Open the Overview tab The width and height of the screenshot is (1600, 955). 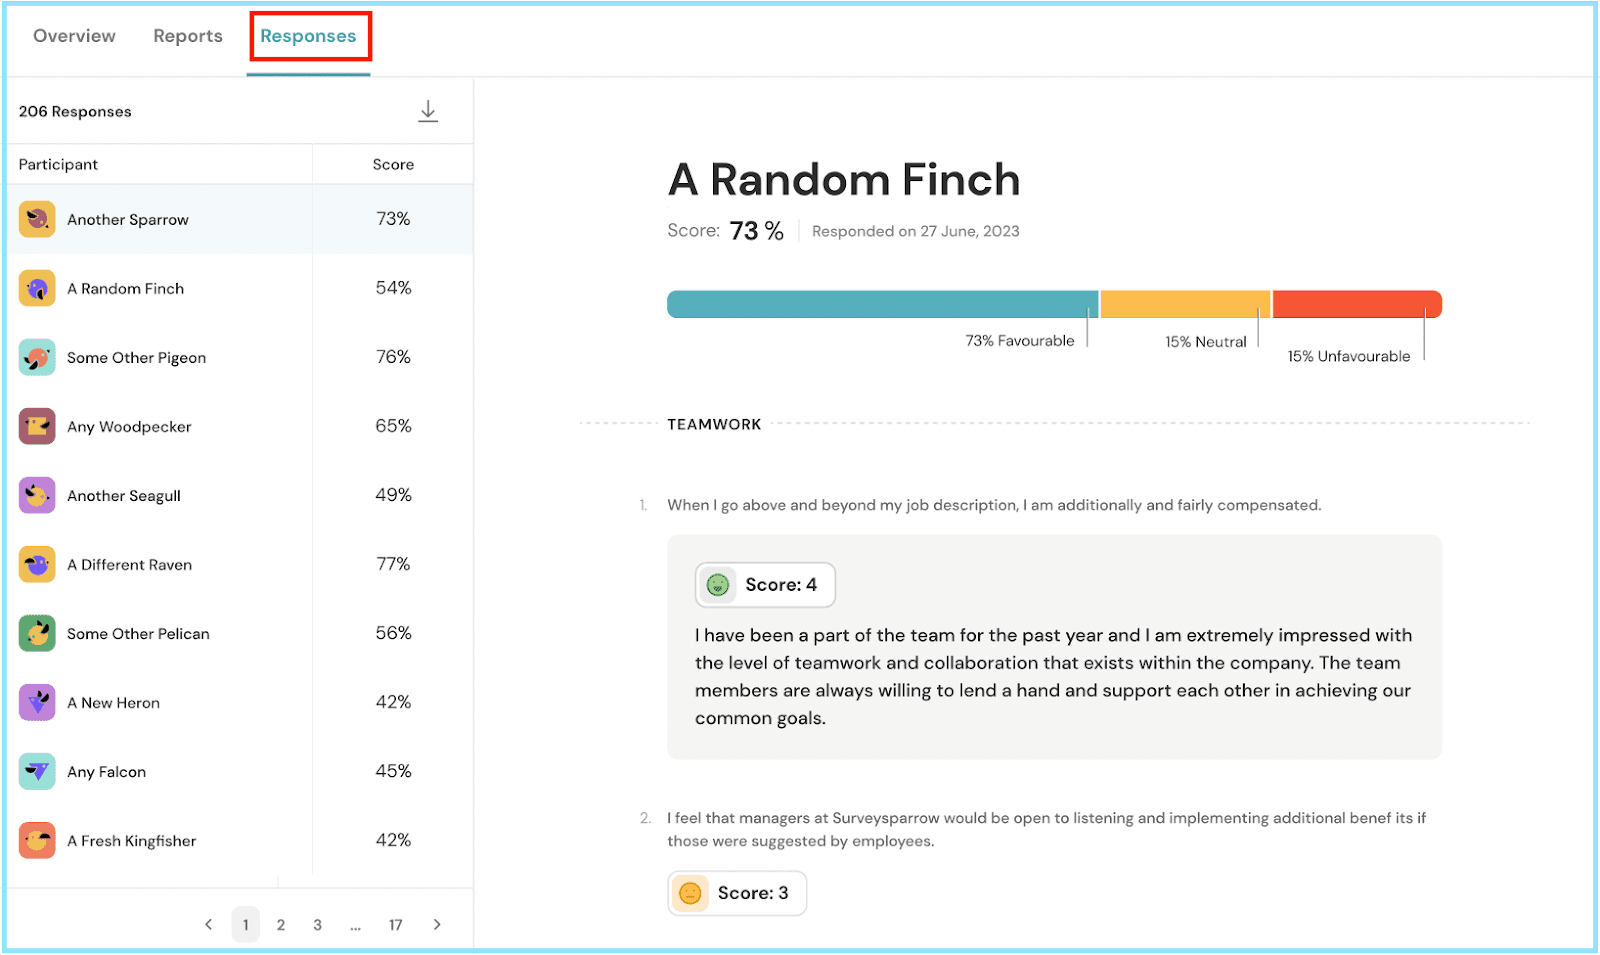pyautogui.click(x=74, y=36)
